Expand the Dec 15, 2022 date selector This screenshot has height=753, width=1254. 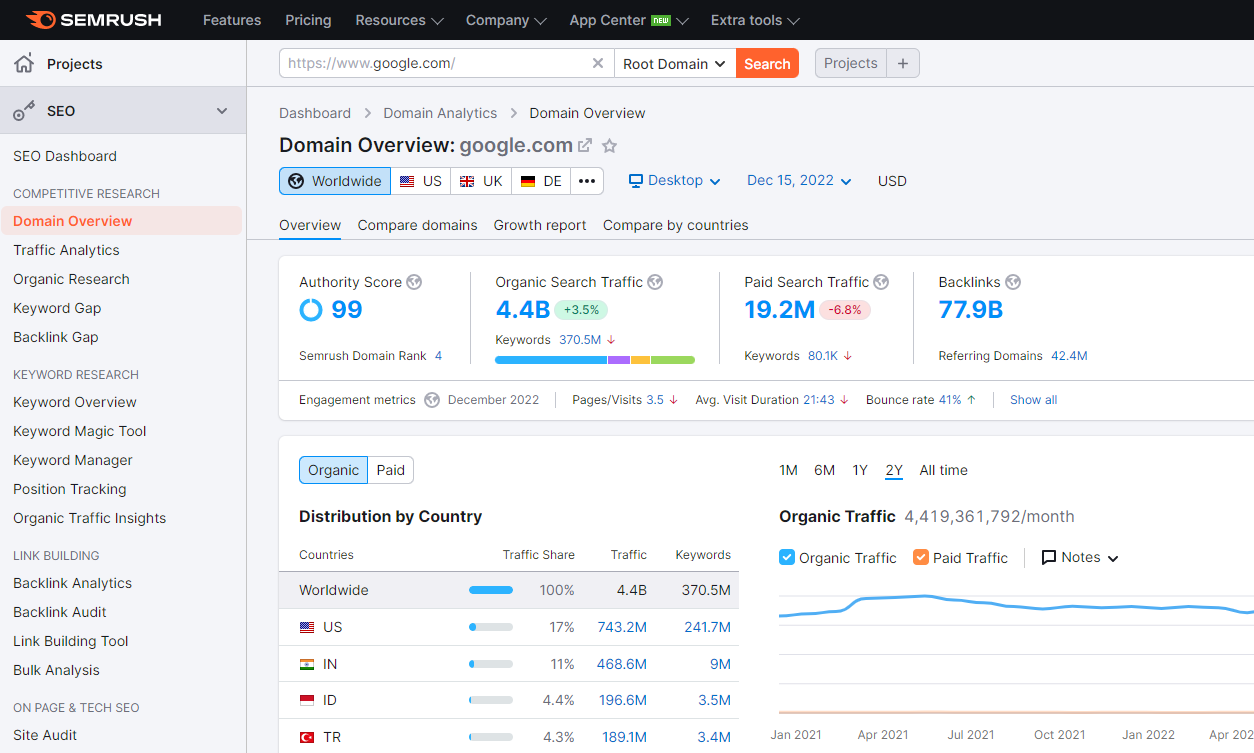798,181
